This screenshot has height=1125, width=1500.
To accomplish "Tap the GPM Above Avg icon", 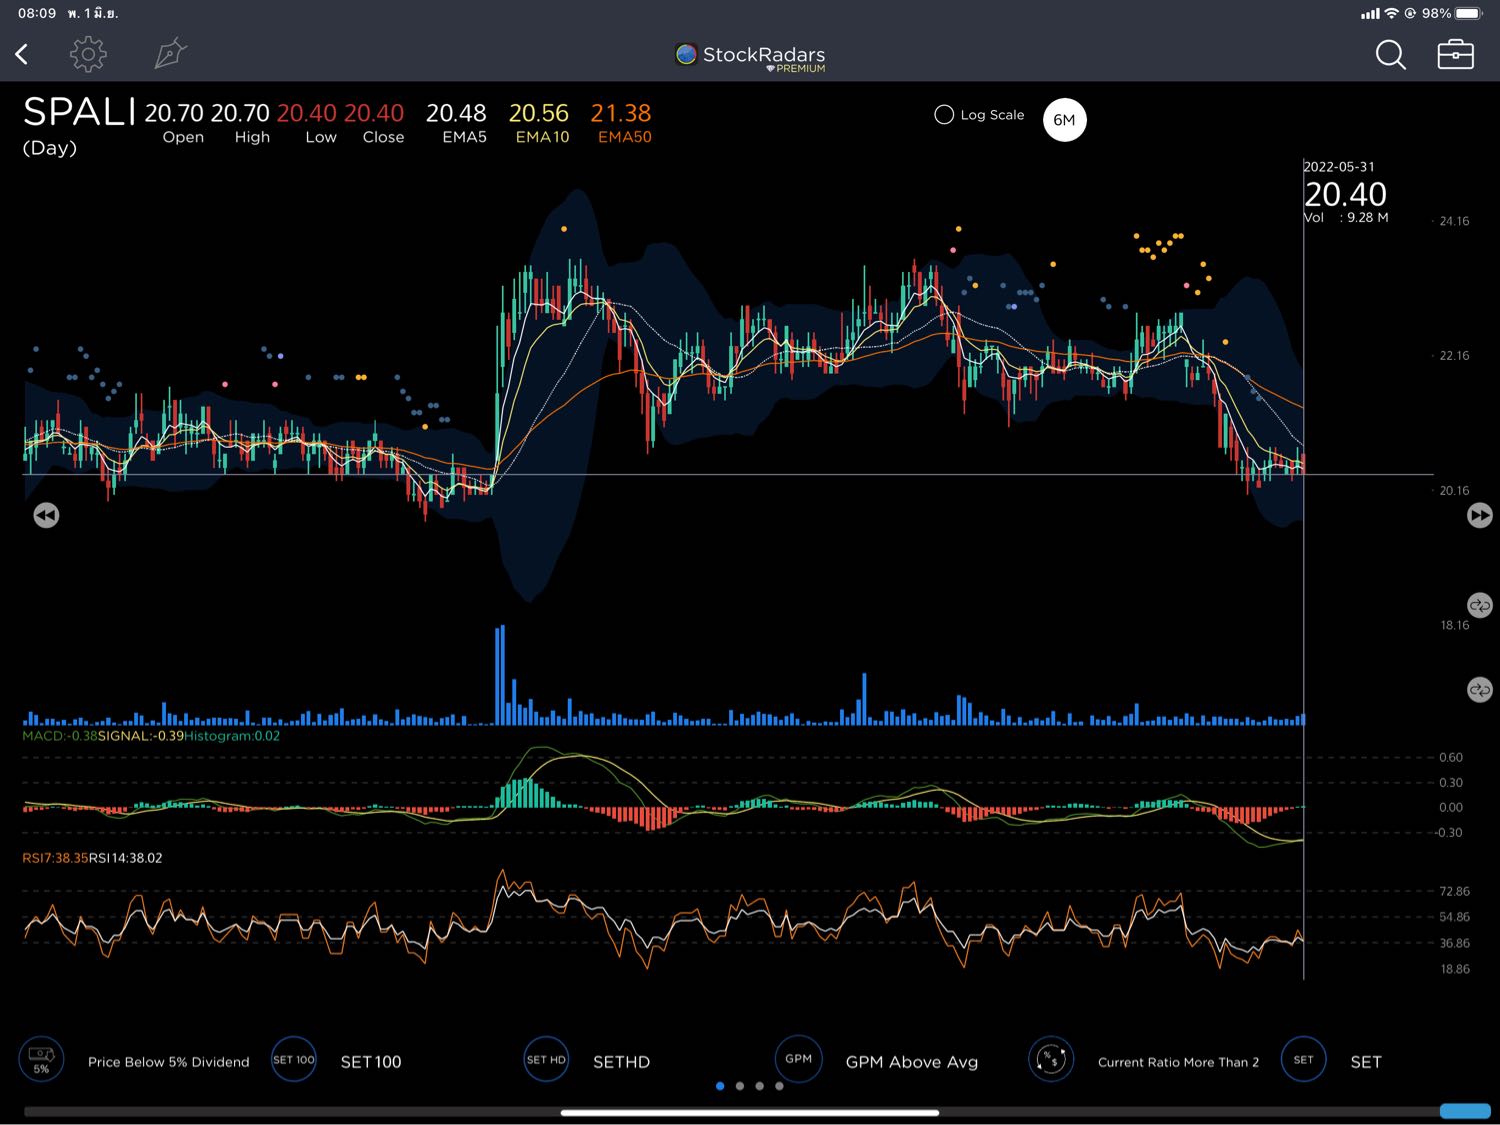I will click(798, 1059).
